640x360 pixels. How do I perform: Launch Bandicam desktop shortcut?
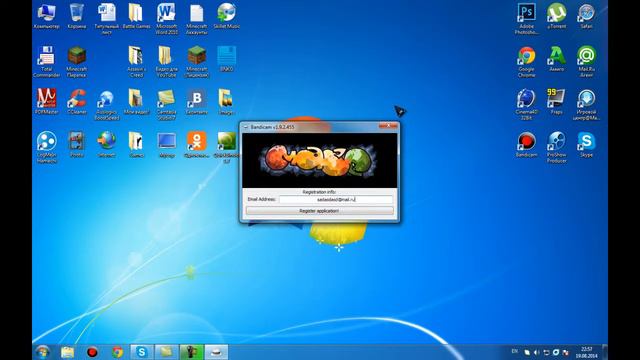click(527, 144)
